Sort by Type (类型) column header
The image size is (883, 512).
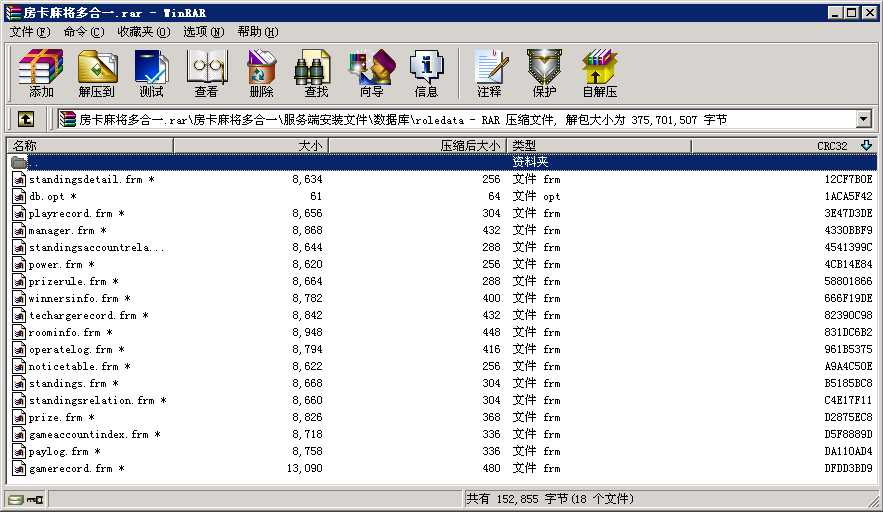[x=599, y=146]
